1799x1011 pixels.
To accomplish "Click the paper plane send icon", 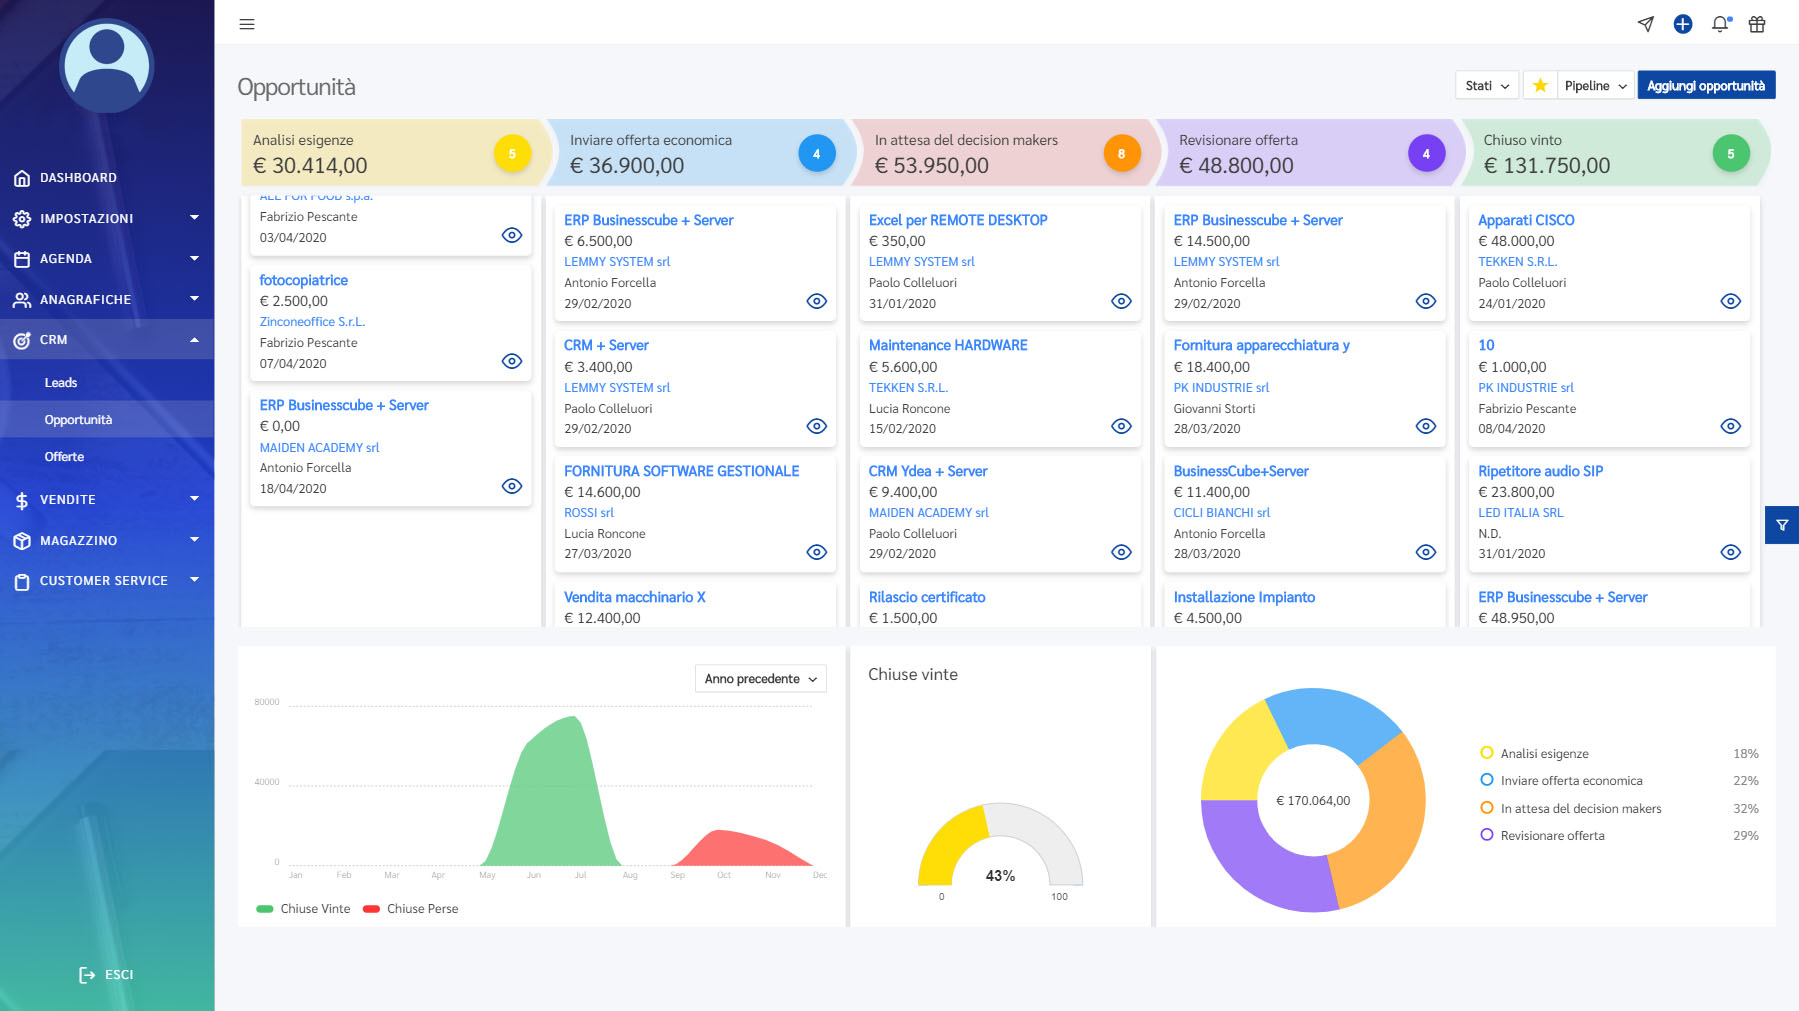I will point(1646,24).
